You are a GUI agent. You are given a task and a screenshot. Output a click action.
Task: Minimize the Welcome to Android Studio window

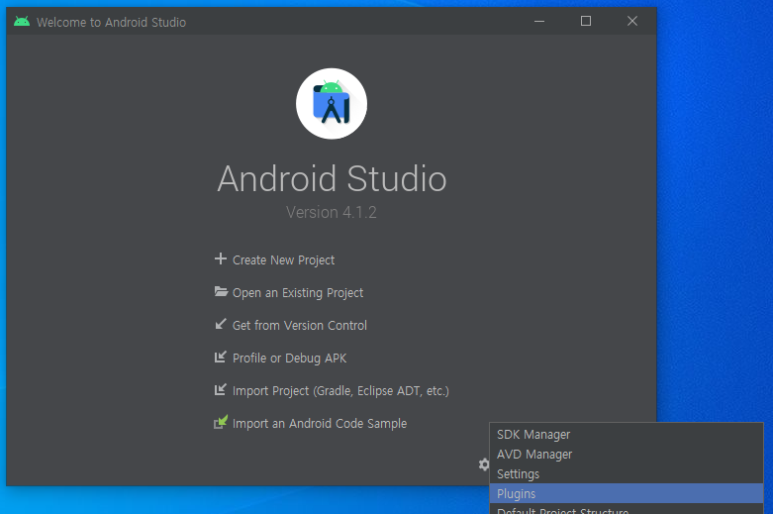(x=539, y=21)
